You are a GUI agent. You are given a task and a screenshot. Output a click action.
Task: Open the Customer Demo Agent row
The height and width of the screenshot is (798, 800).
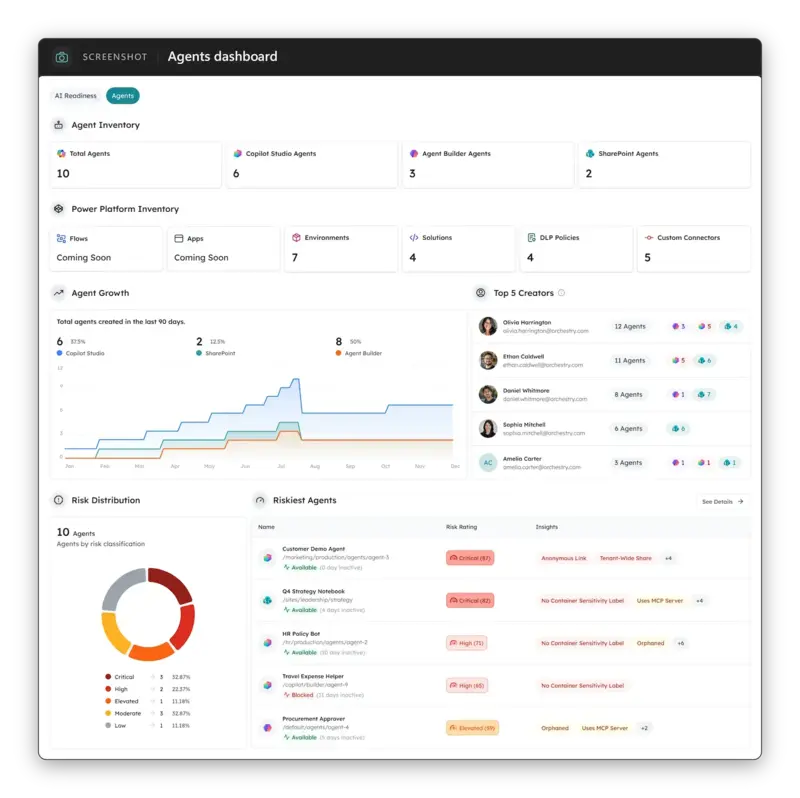click(x=503, y=558)
